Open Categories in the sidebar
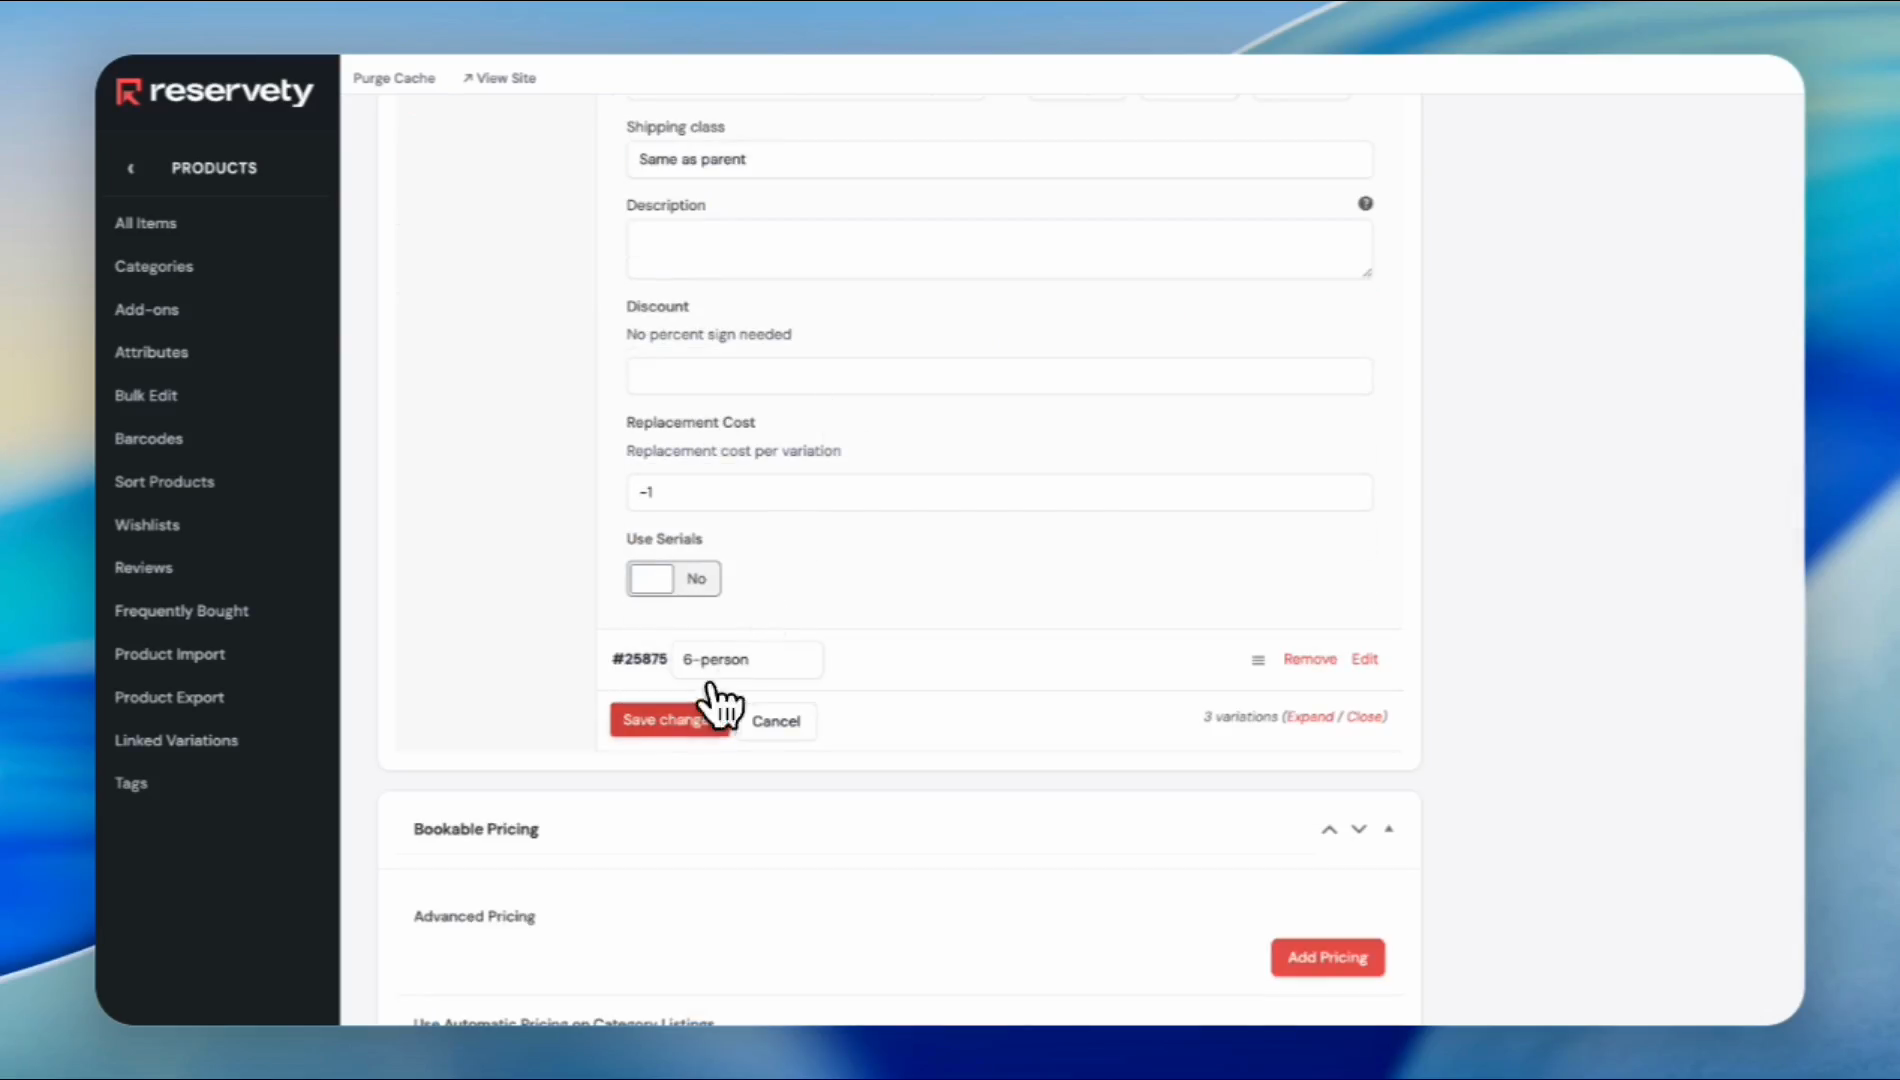This screenshot has width=1900, height=1080. [x=154, y=267]
